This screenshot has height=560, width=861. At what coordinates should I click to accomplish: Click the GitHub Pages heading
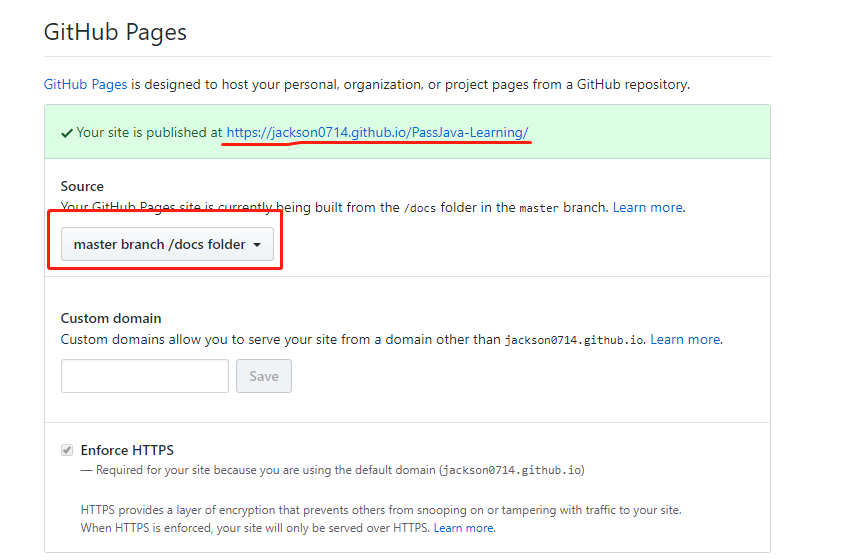[115, 32]
